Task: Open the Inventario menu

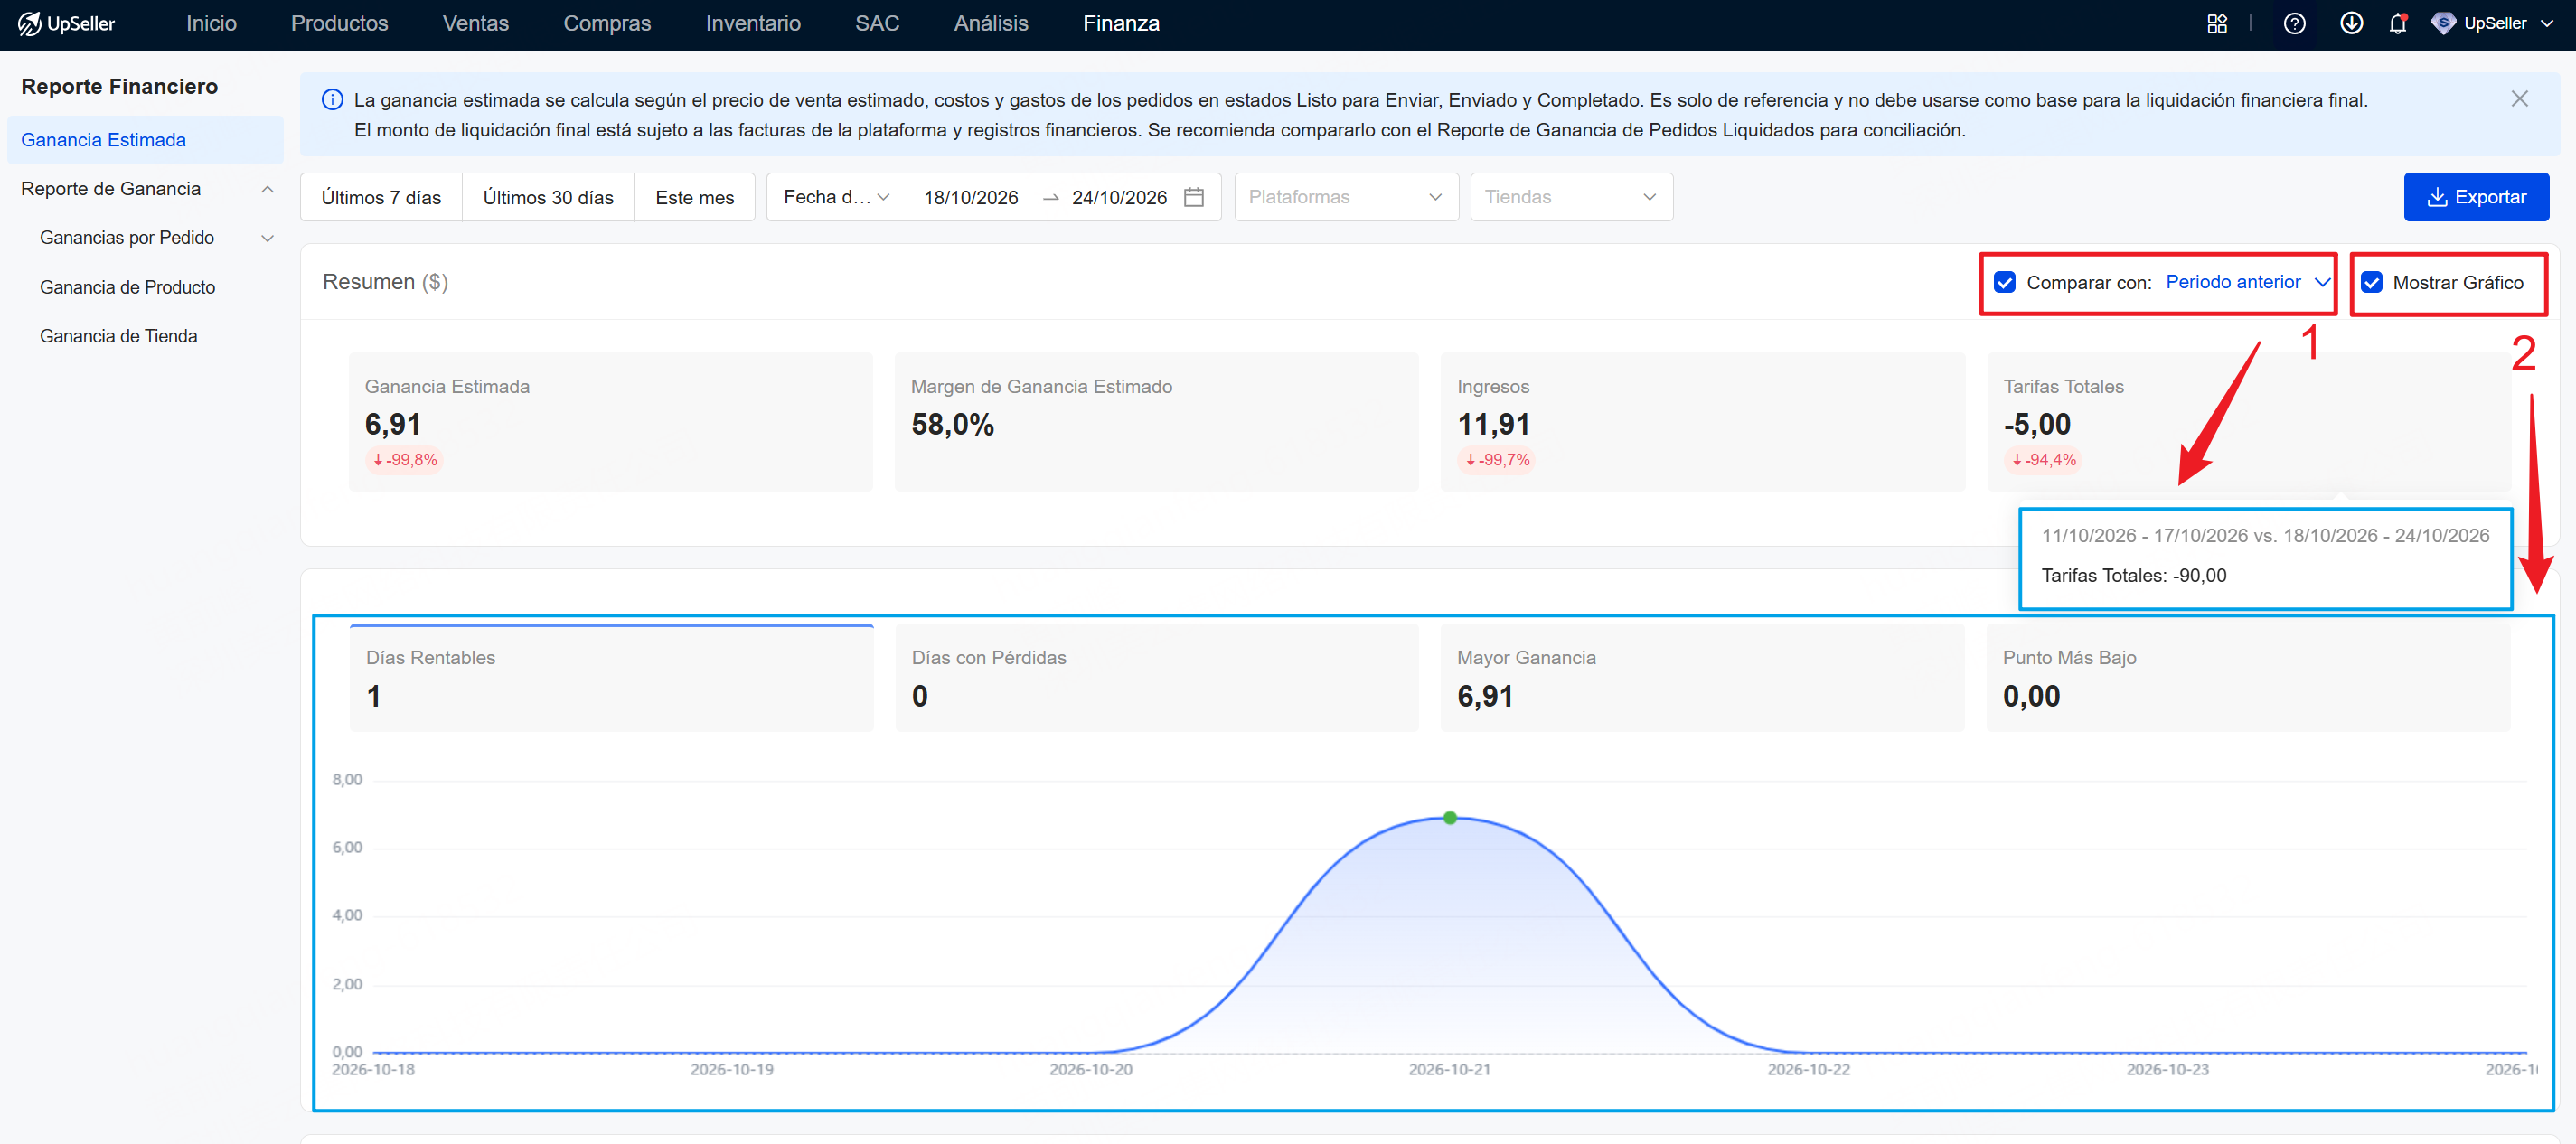Action: point(753,23)
